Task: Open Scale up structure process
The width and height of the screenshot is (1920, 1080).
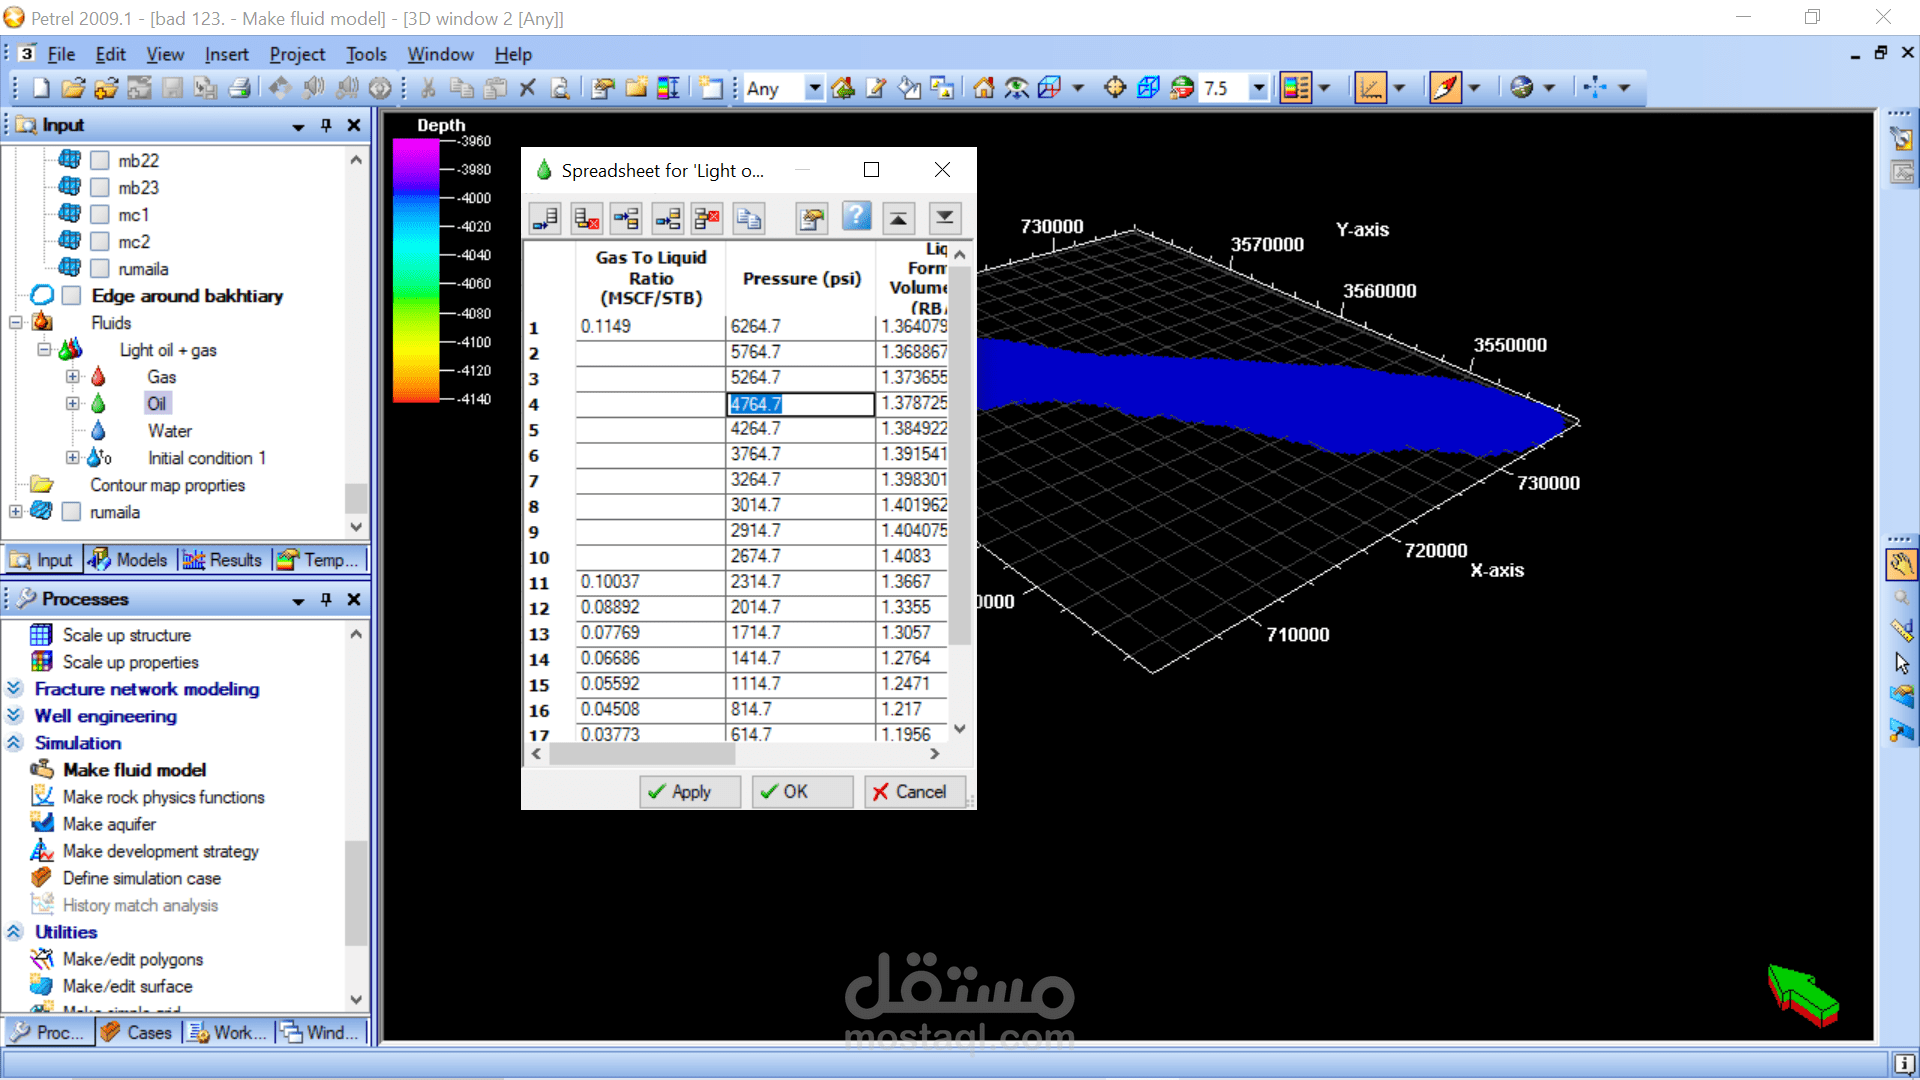Action: [x=127, y=635]
